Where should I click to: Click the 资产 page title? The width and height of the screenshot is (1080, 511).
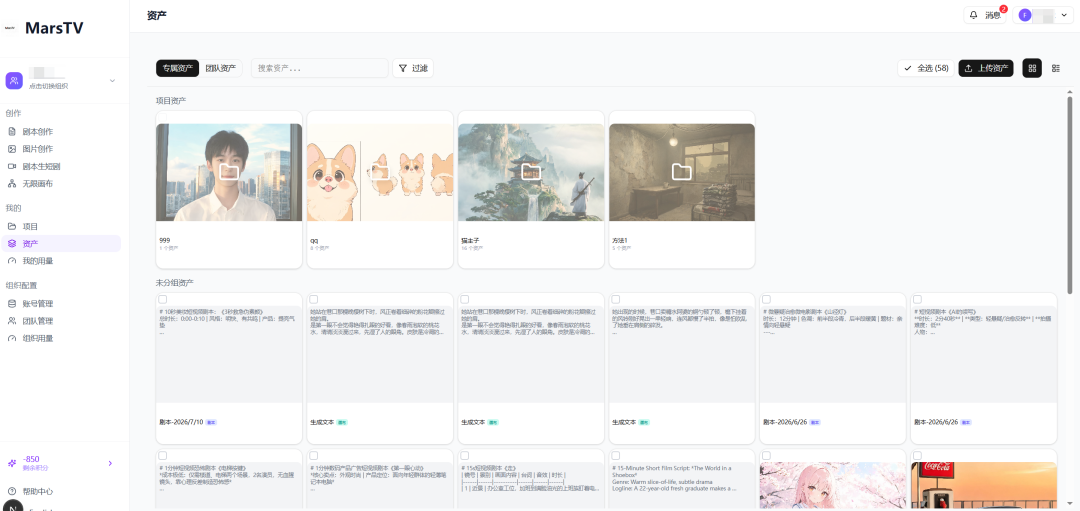point(156,15)
